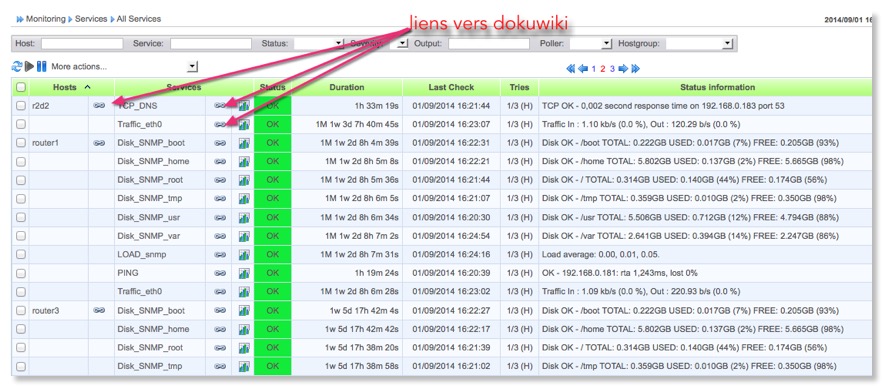View graph icon for router1 Disk_SNMP_tmp
Screen dimensions: 882x386
click(244, 199)
